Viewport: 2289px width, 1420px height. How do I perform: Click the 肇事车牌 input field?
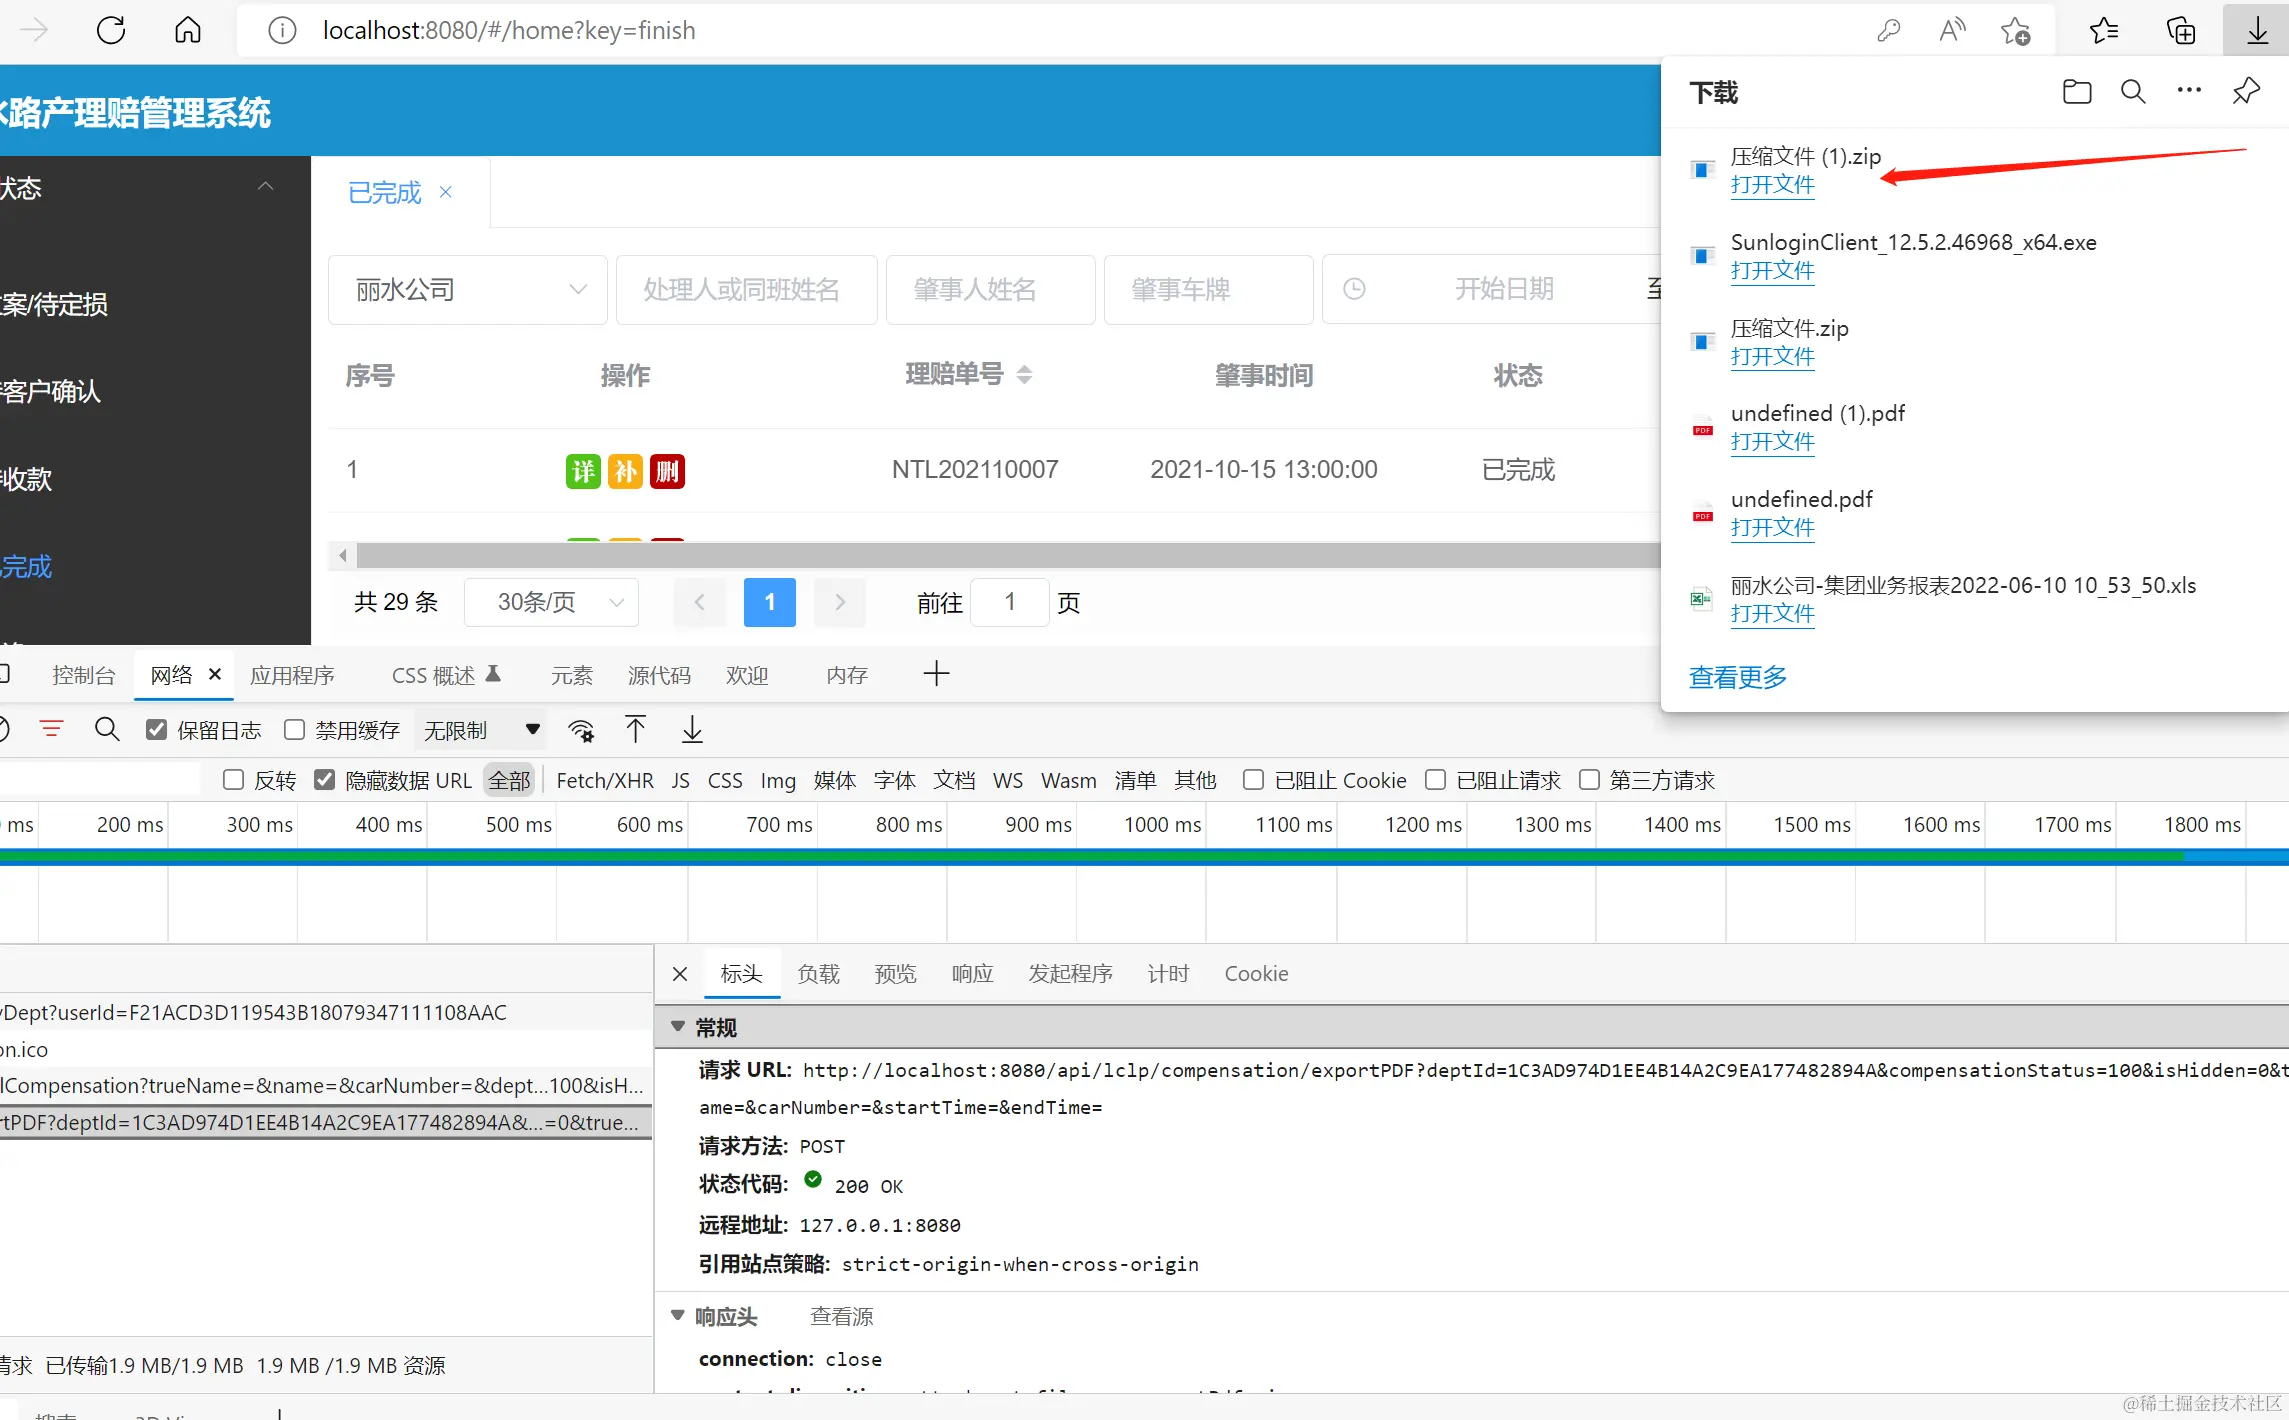tap(1208, 290)
